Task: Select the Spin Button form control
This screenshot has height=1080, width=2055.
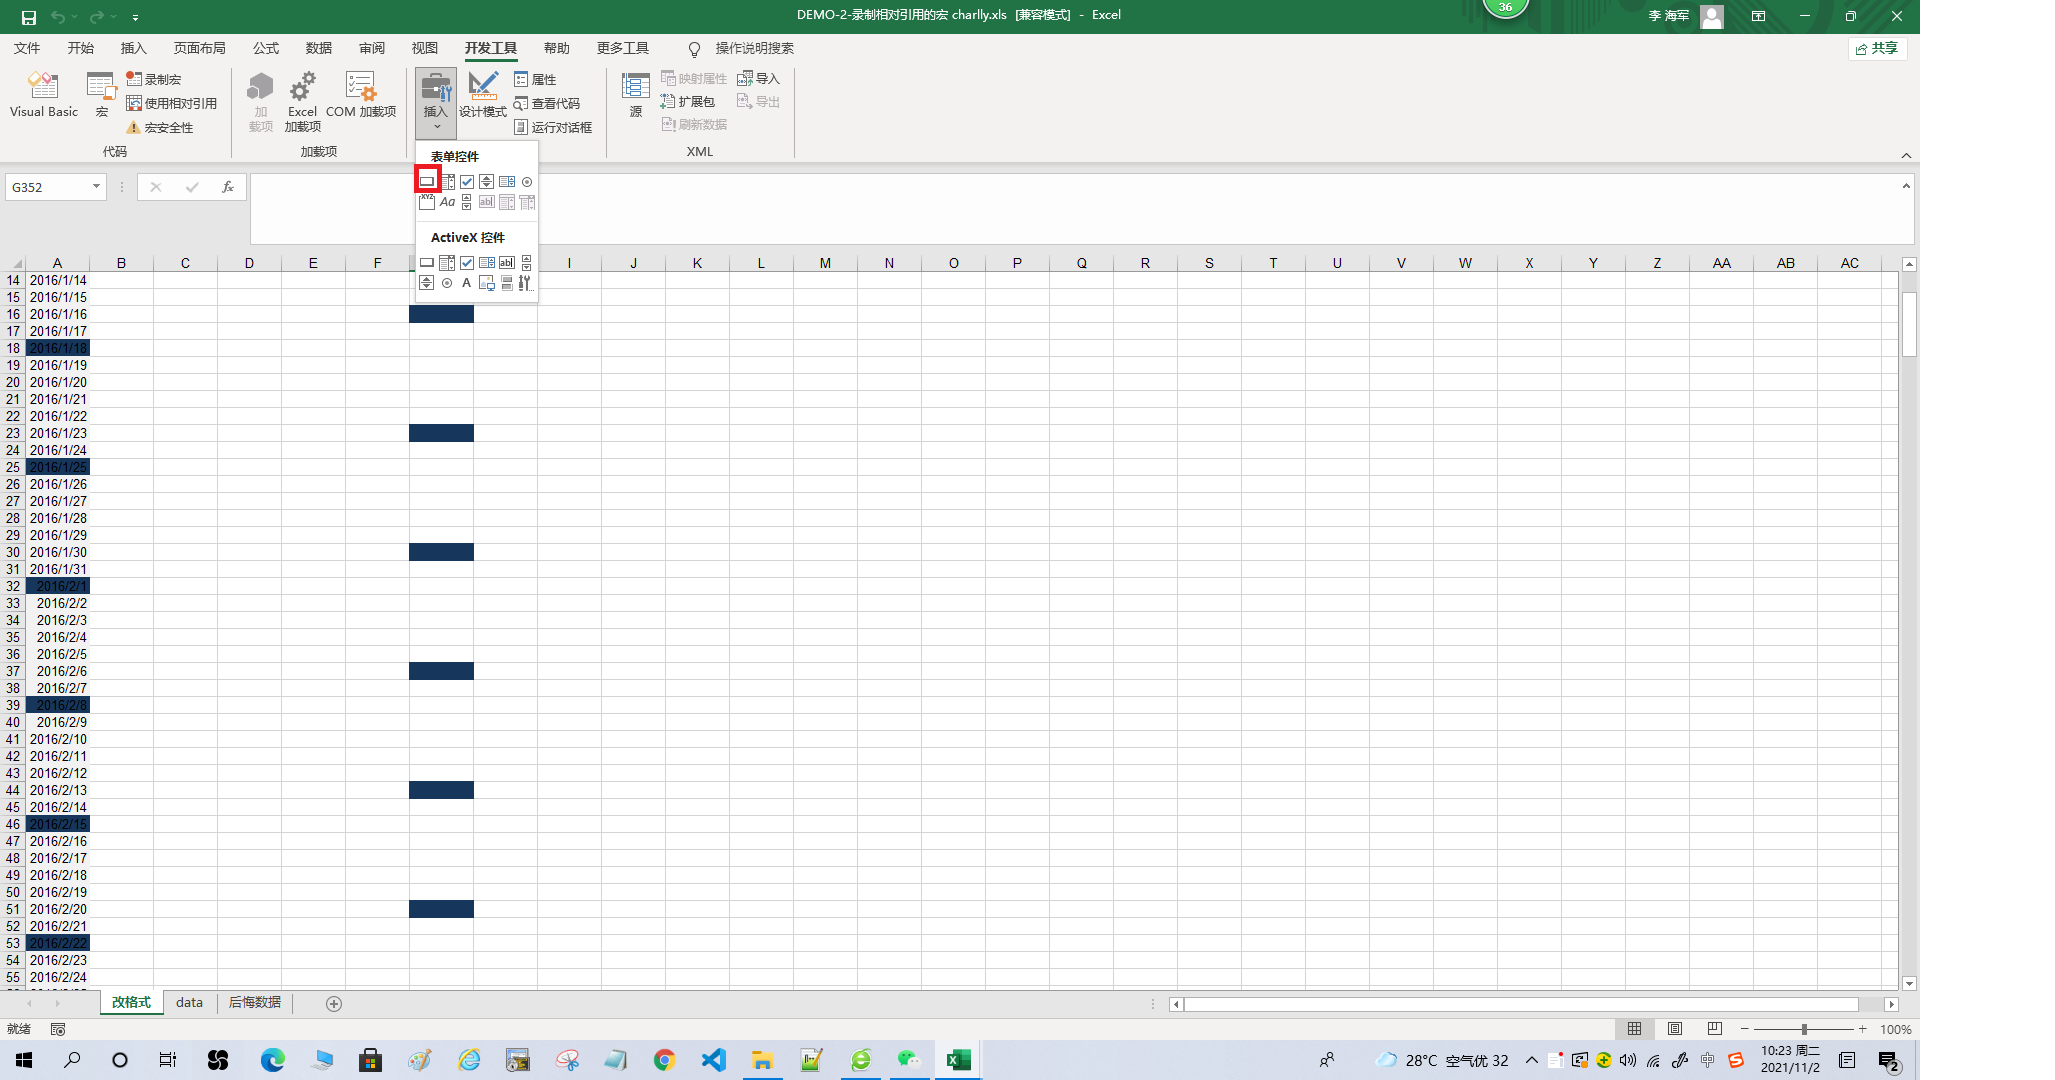Action: coord(486,181)
